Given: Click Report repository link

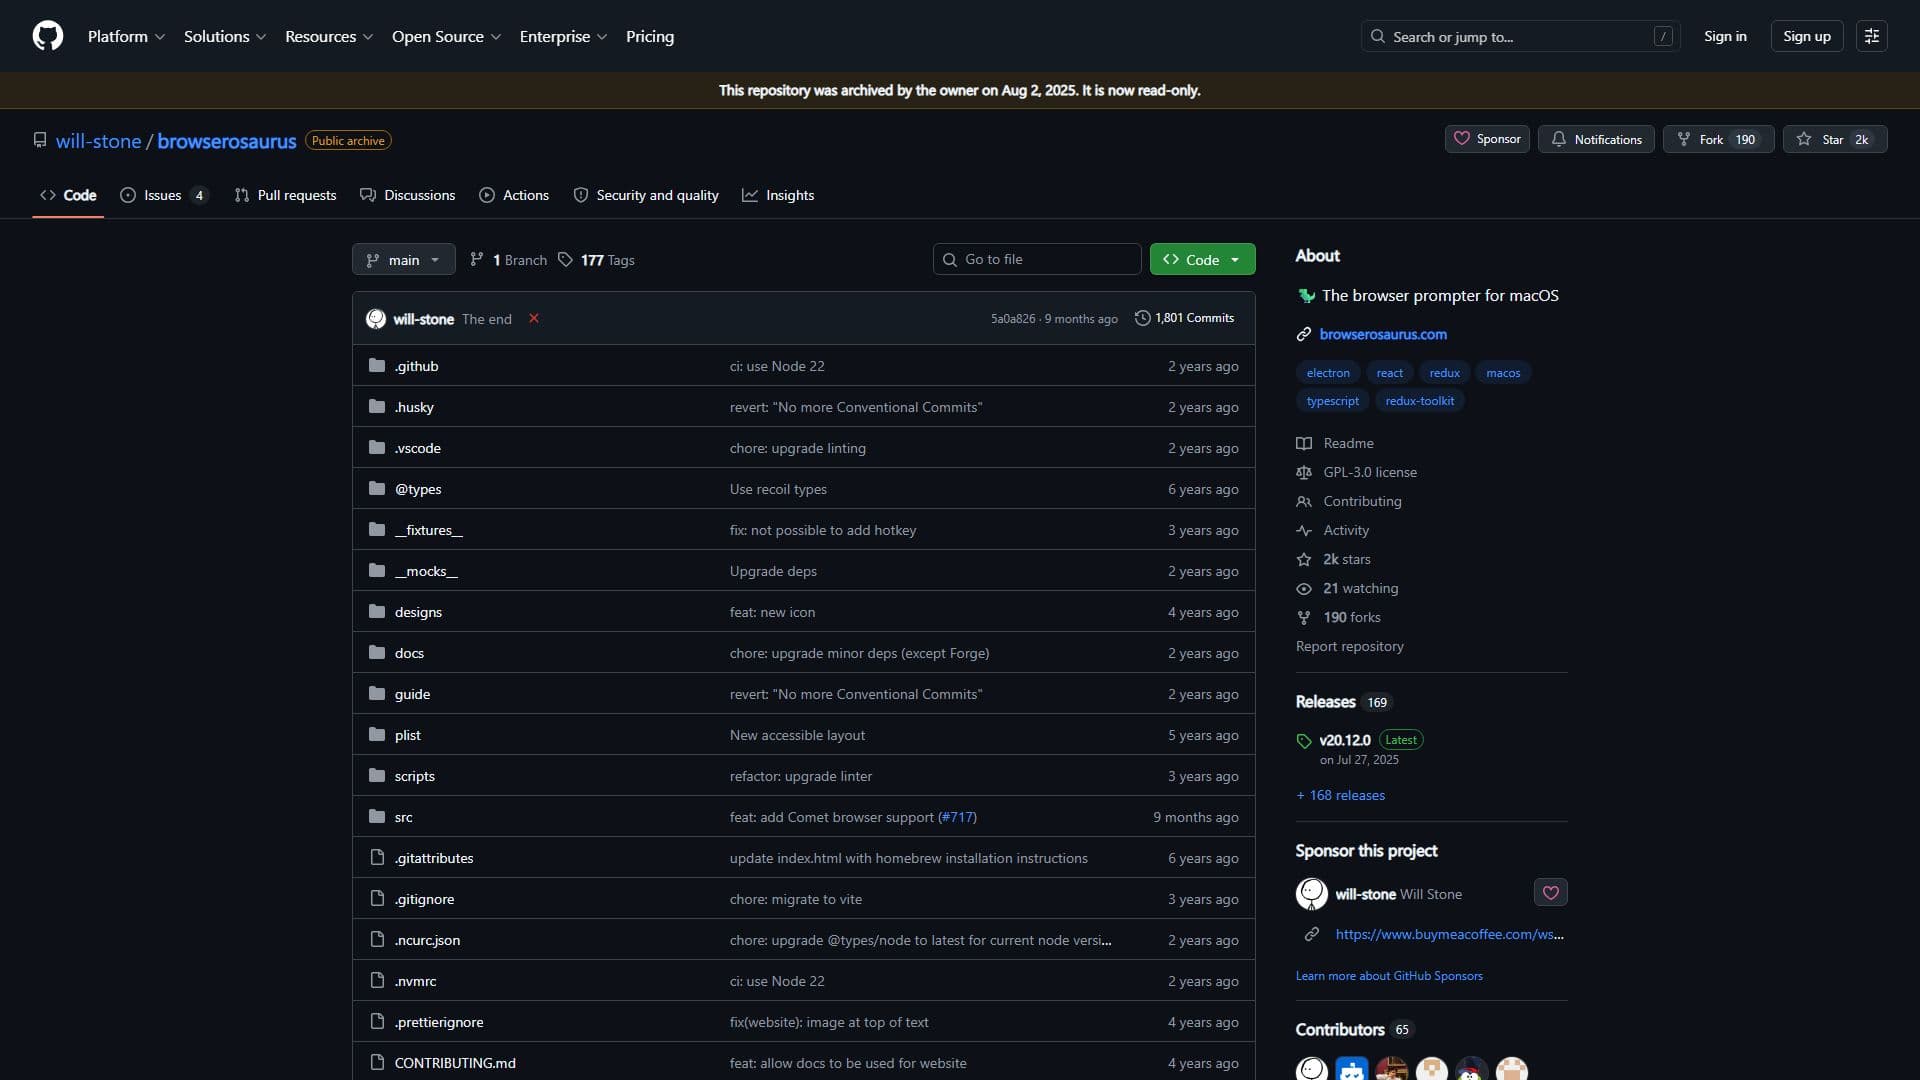Looking at the screenshot, I should click(x=1350, y=646).
